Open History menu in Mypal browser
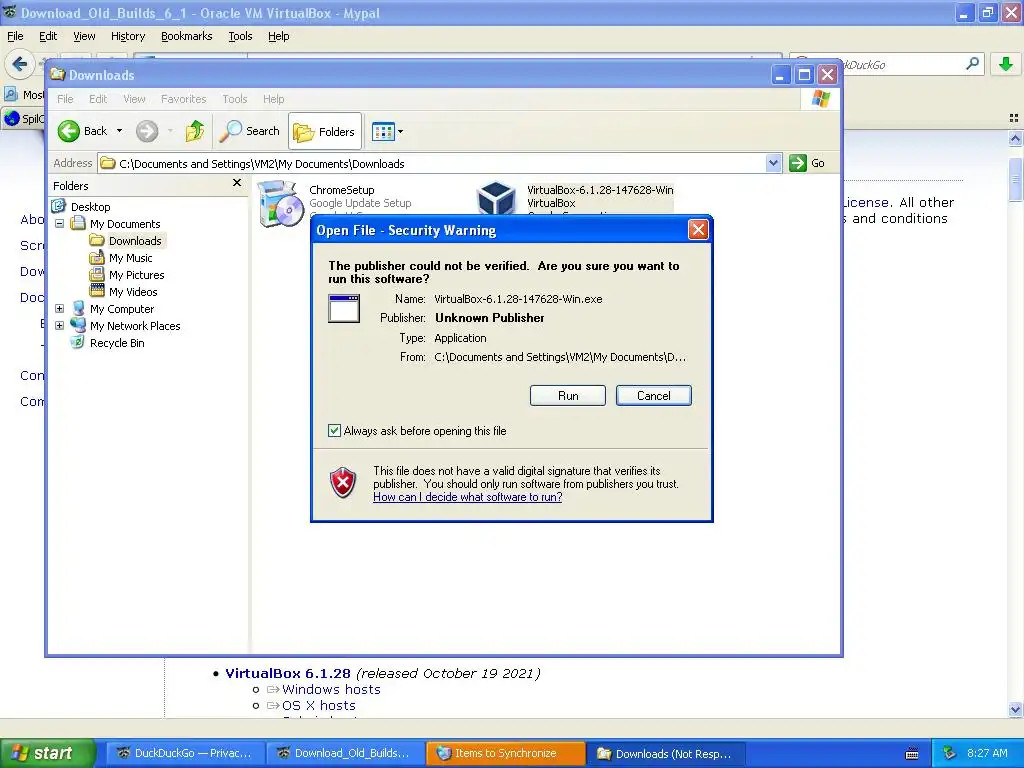This screenshot has height=768, width=1024. (127, 37)
